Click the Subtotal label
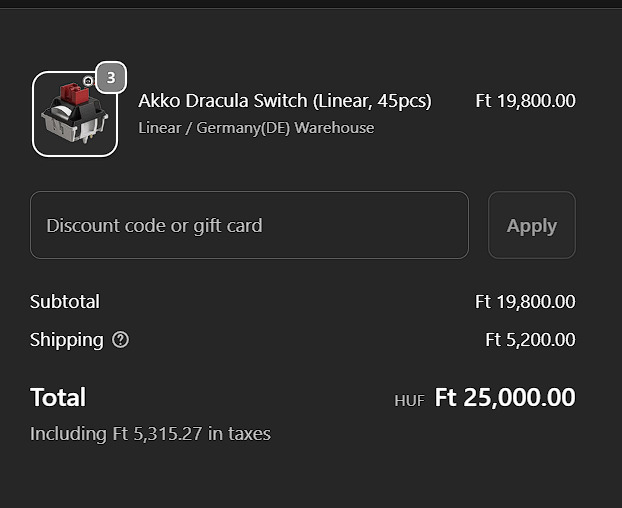 [x=65, y=302]
